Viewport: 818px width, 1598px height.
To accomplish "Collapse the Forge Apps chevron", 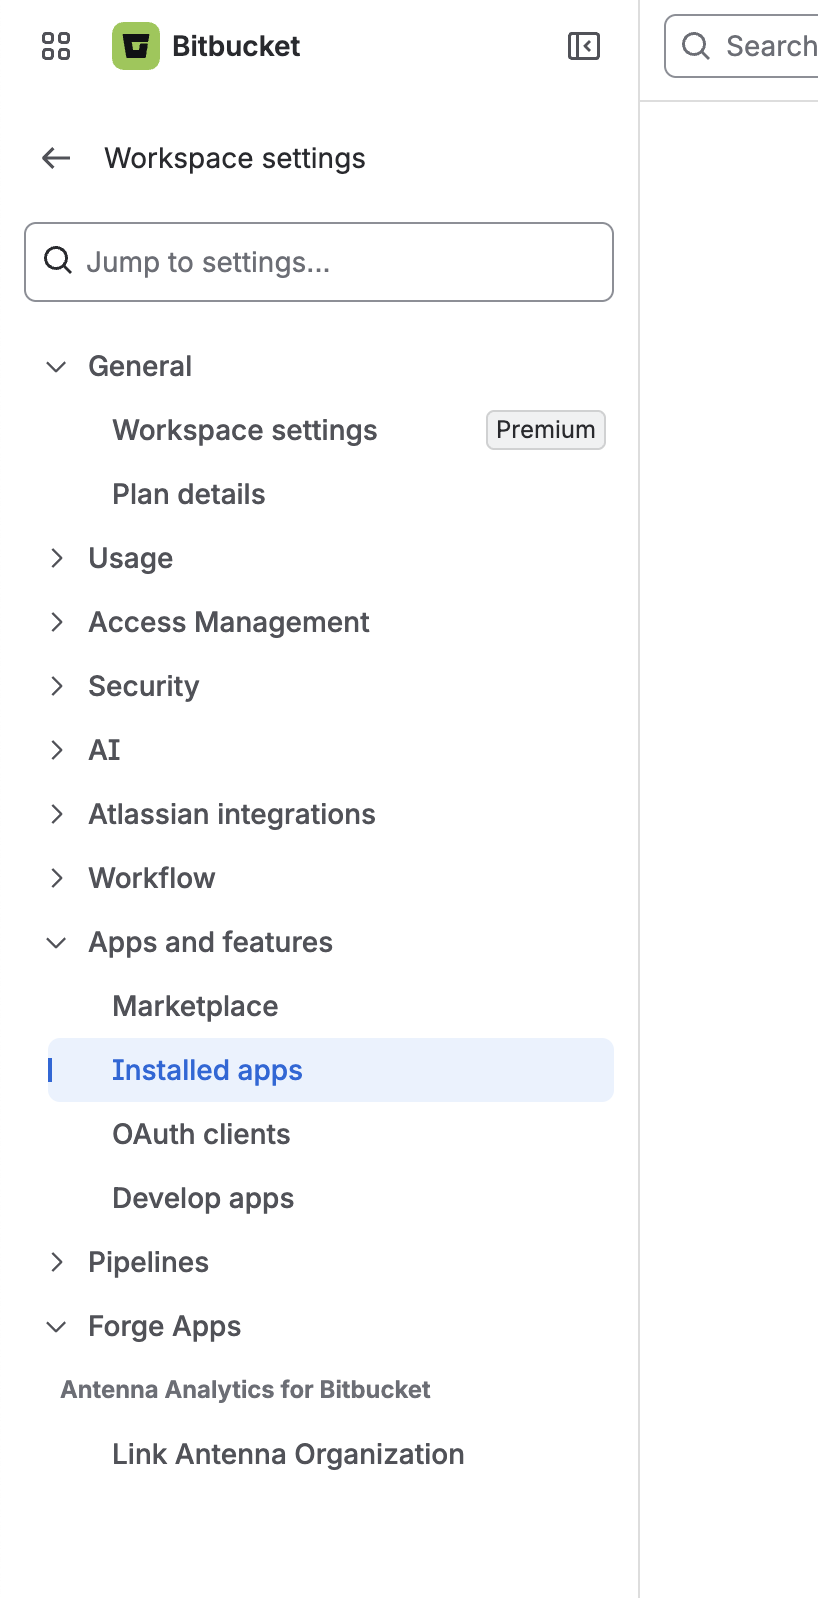I will (57, 1327).
